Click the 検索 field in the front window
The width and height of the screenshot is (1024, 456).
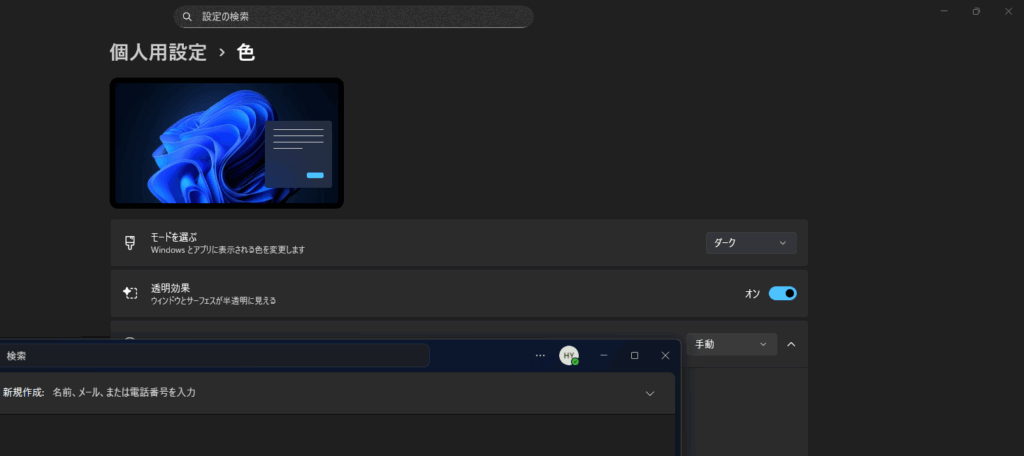tap(215, 355)
